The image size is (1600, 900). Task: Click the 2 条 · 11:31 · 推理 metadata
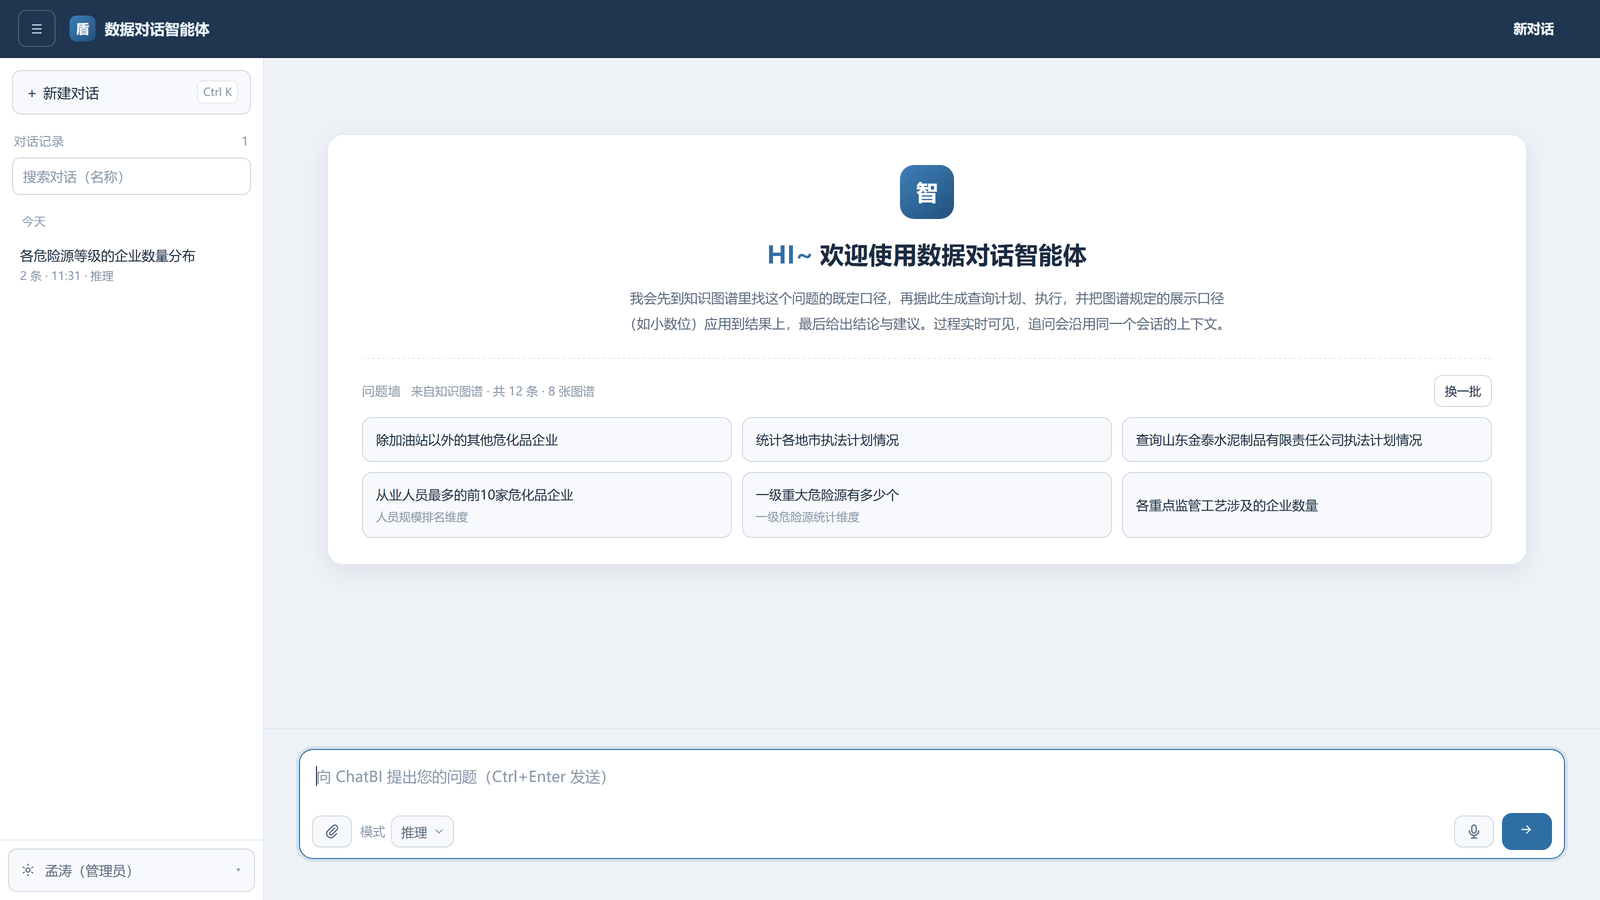click(x=67, y=276)
